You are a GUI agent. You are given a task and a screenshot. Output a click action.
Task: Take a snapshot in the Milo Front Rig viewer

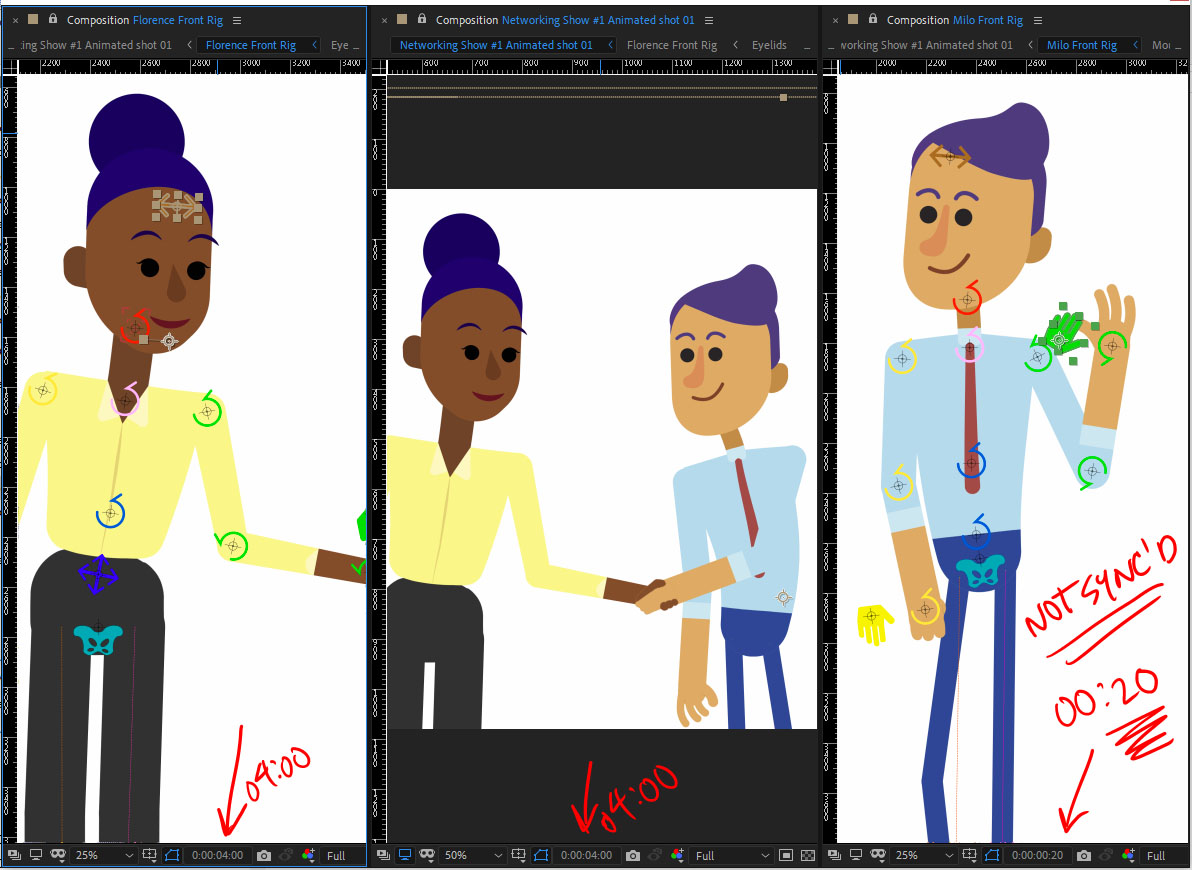pos(1083,856)
